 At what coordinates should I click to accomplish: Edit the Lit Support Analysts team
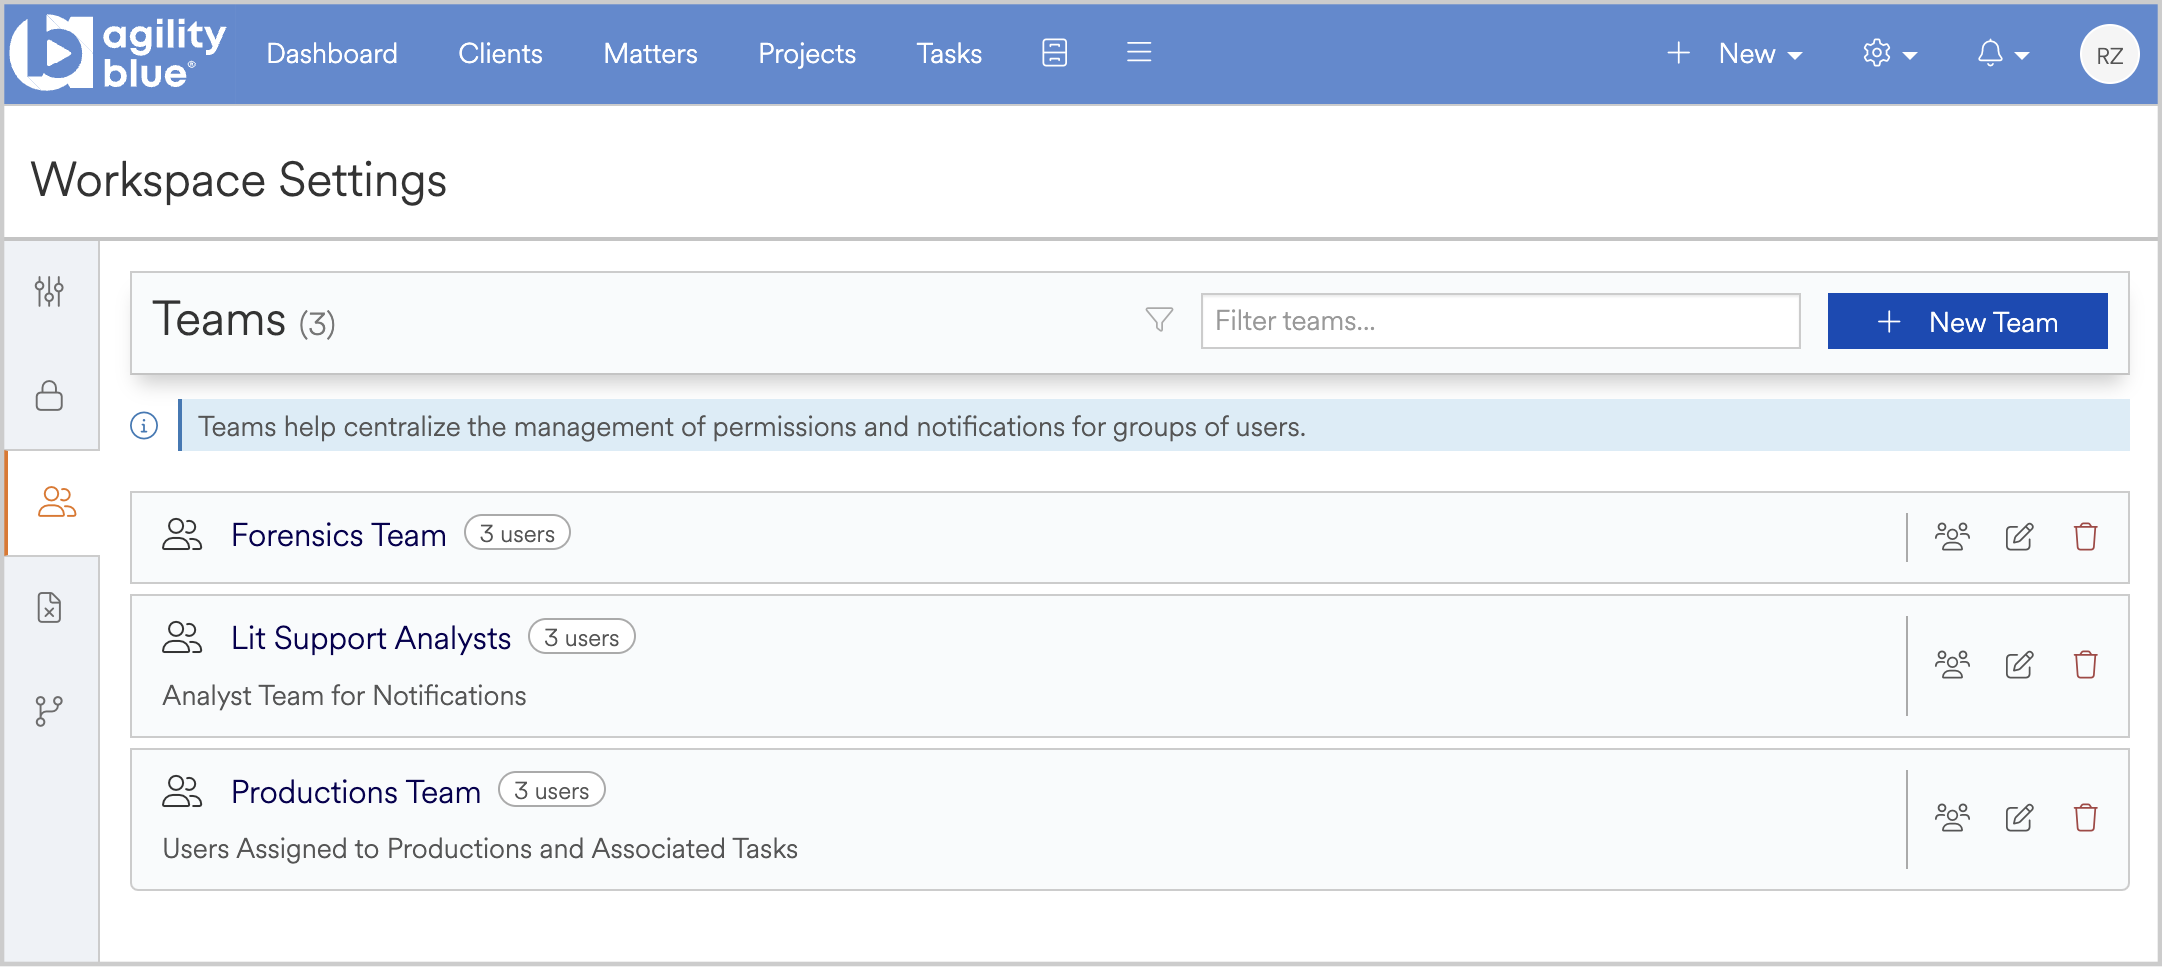pos(2020,665)
